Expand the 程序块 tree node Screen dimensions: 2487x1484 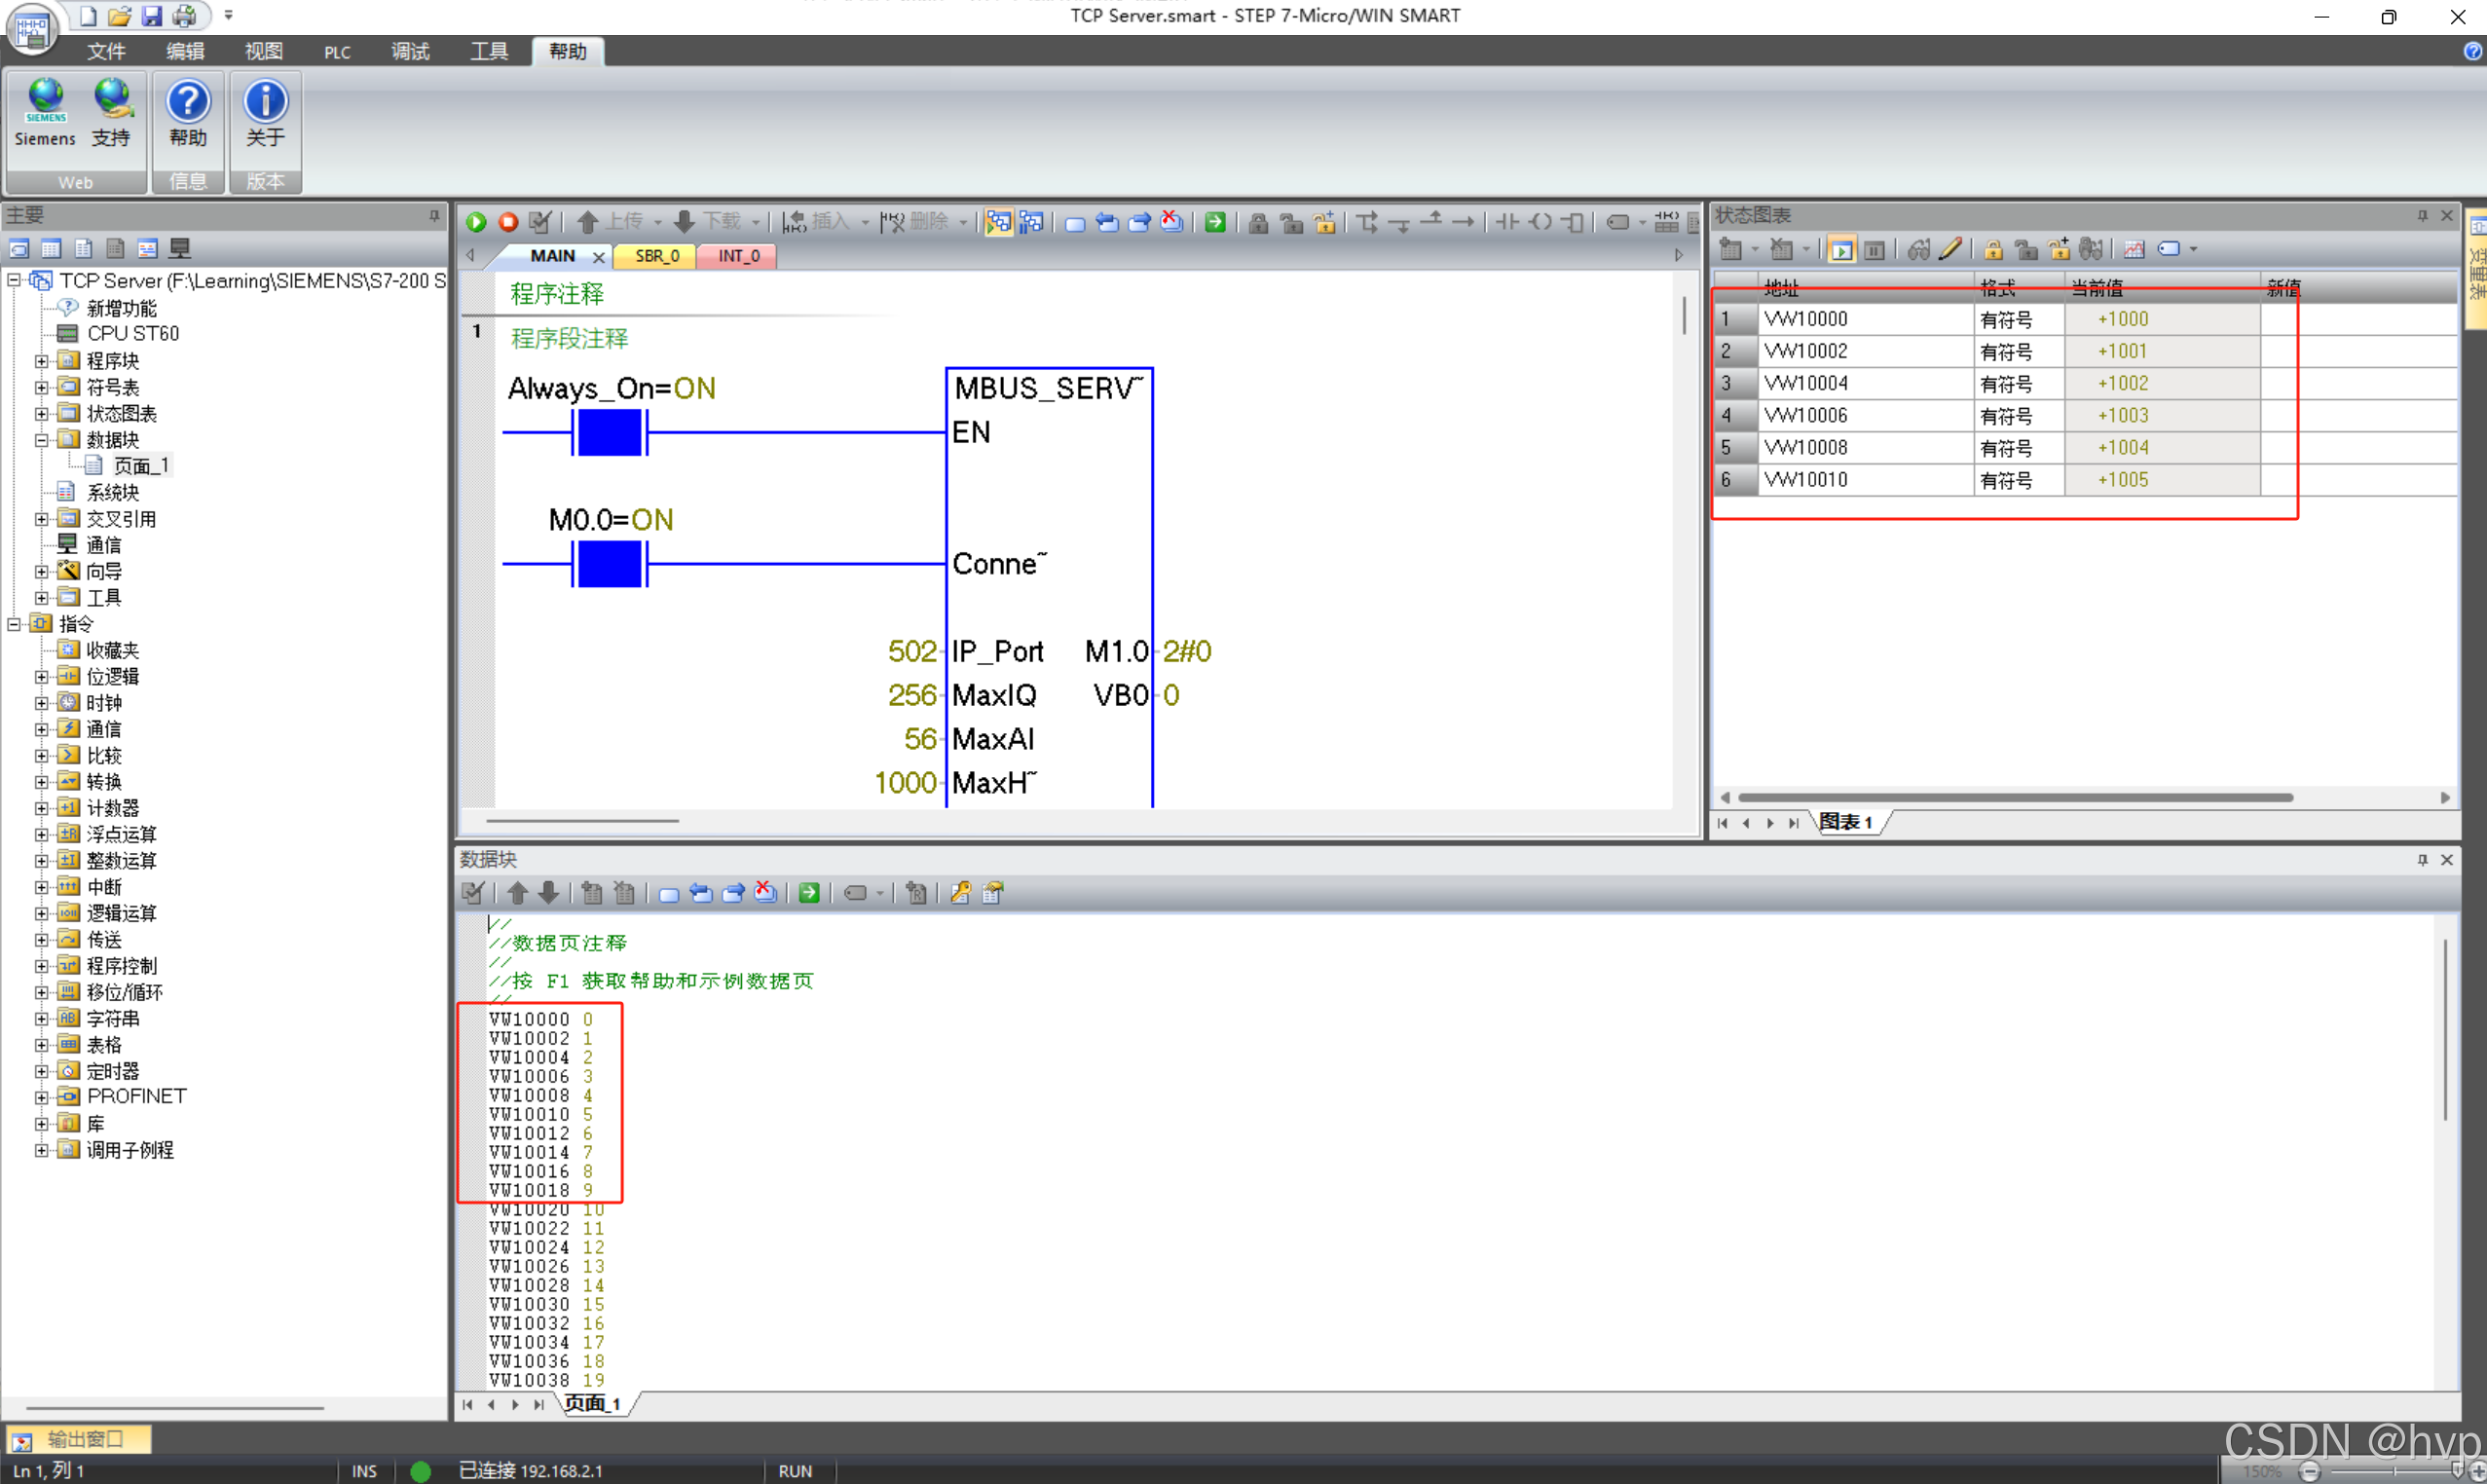click(x=41, y=360)
